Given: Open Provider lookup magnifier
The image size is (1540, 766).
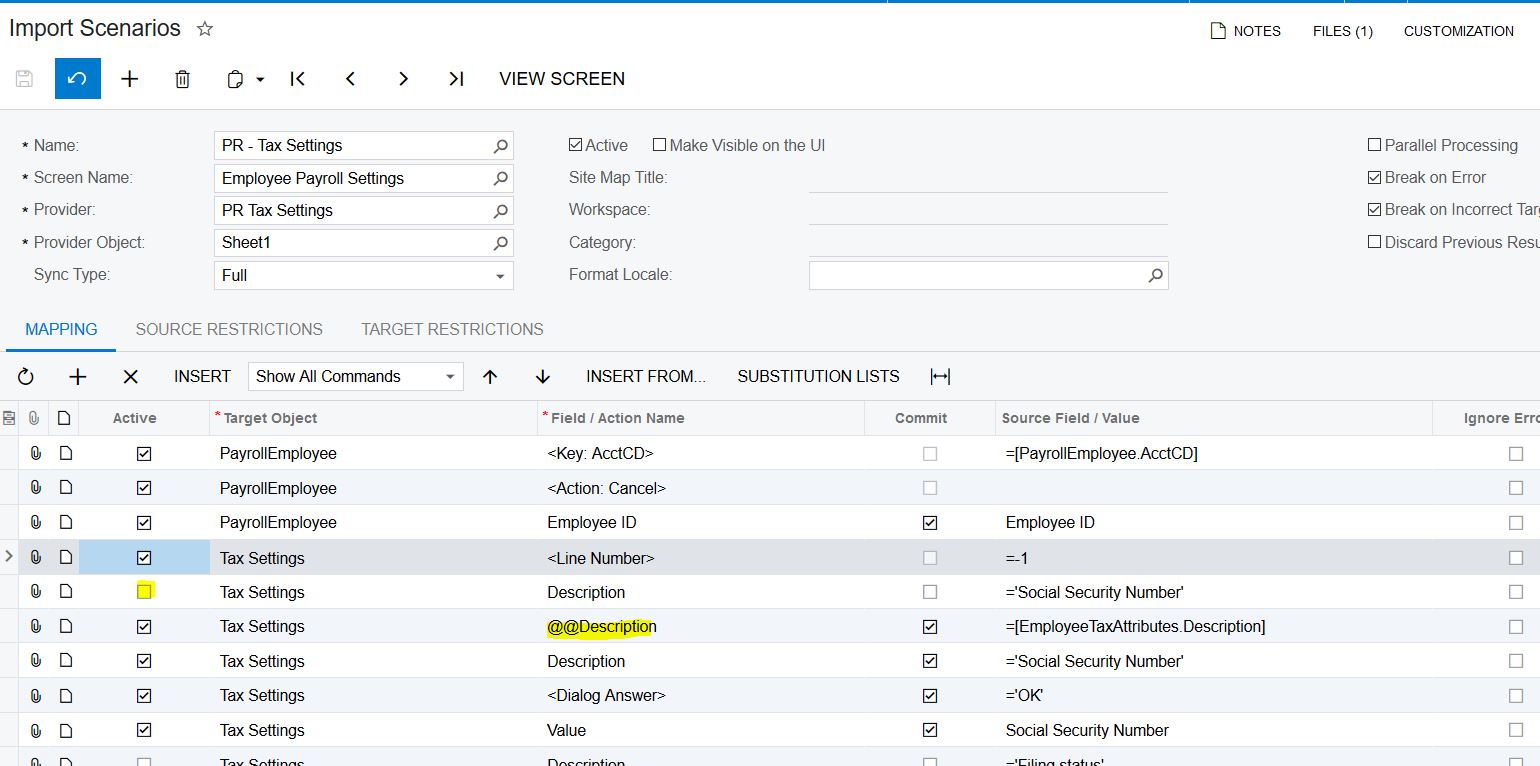Looking at the screenshot, I should click(501, 211).
